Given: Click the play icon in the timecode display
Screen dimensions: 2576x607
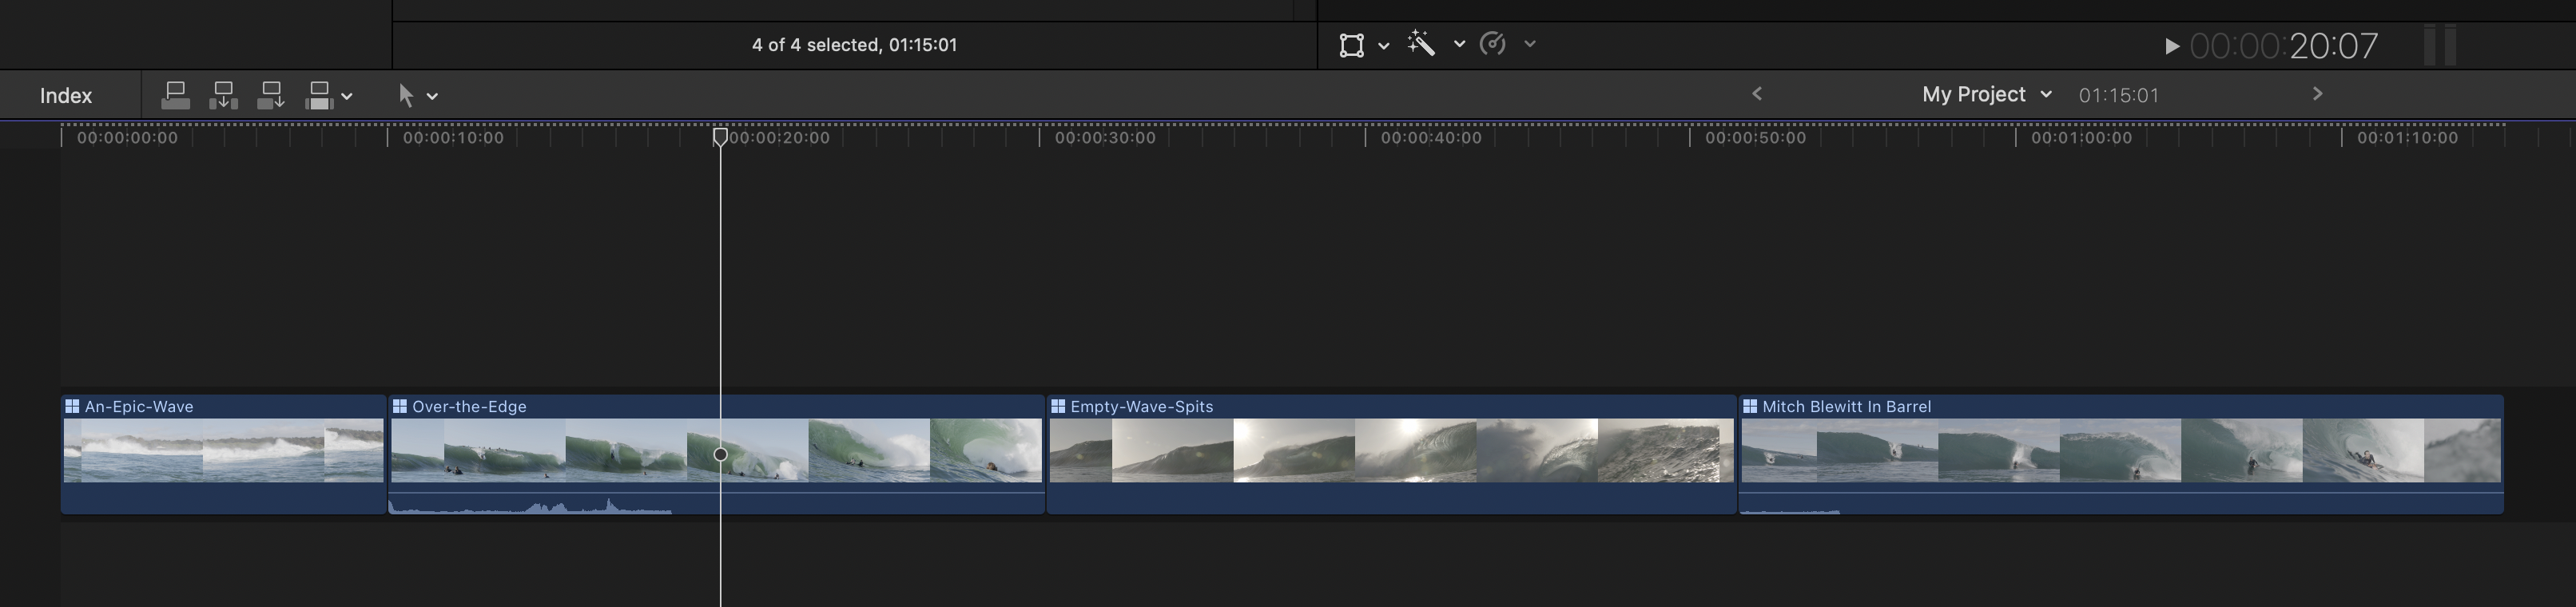Looking at the screenshot, I should tap(2171, 46).
